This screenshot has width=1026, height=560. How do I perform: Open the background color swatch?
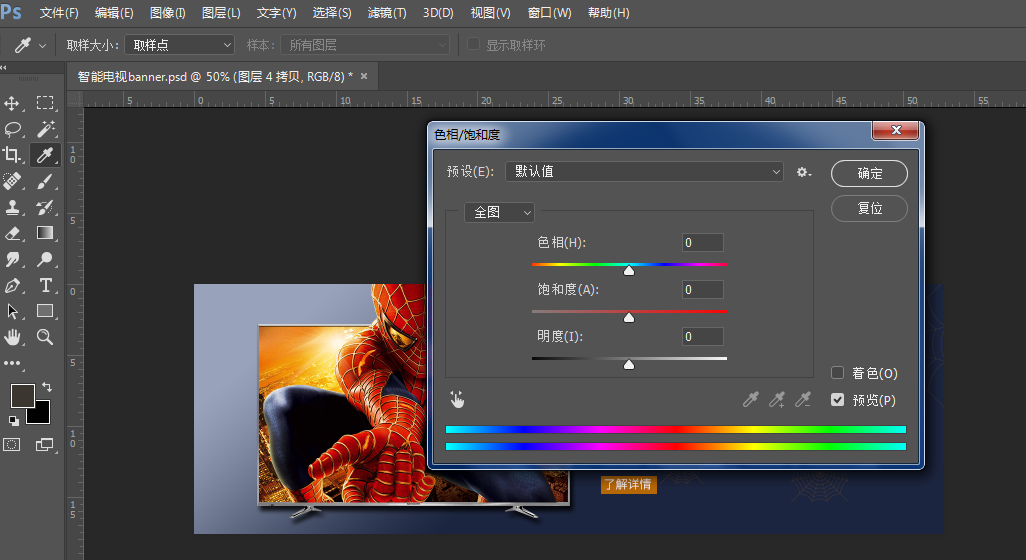point(41,415)
